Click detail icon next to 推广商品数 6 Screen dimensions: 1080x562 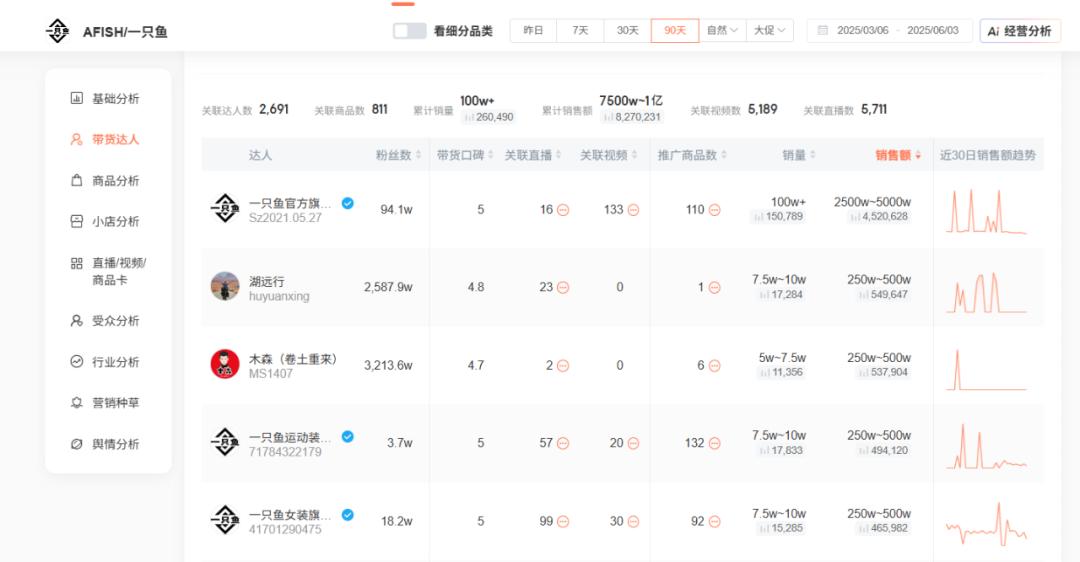point(714,366)
